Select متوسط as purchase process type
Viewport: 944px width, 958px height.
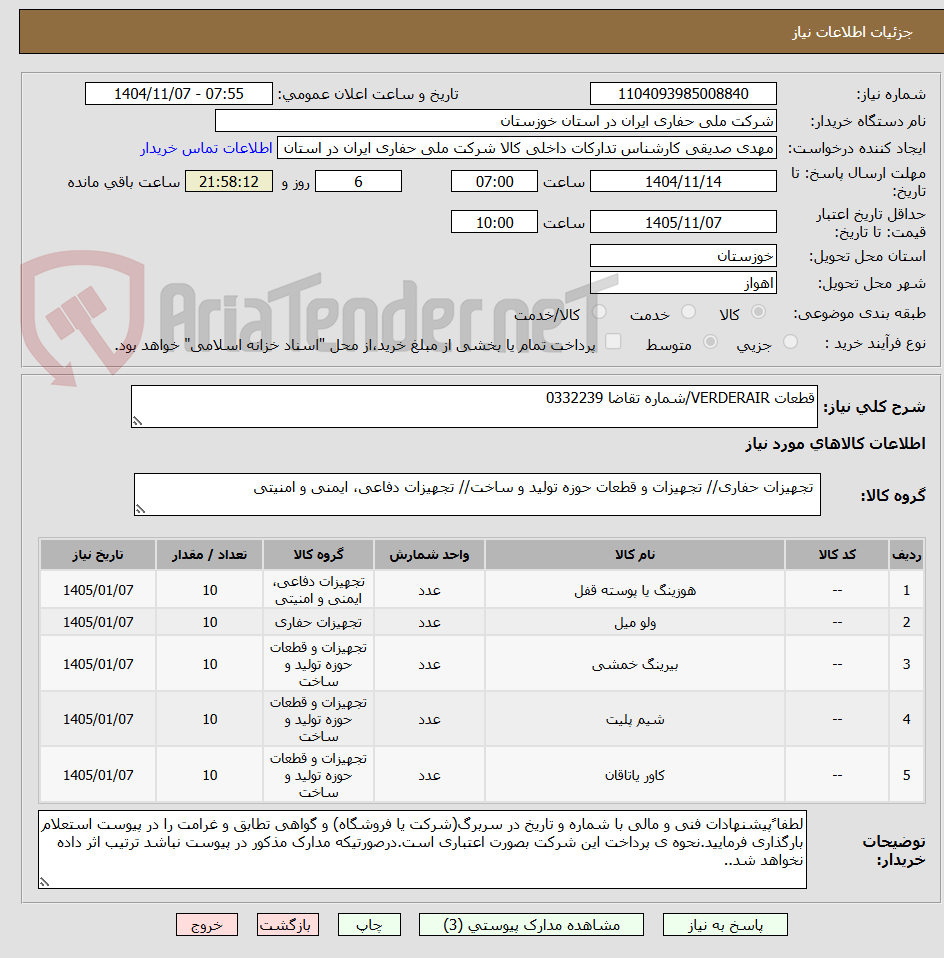coord(710,341)
